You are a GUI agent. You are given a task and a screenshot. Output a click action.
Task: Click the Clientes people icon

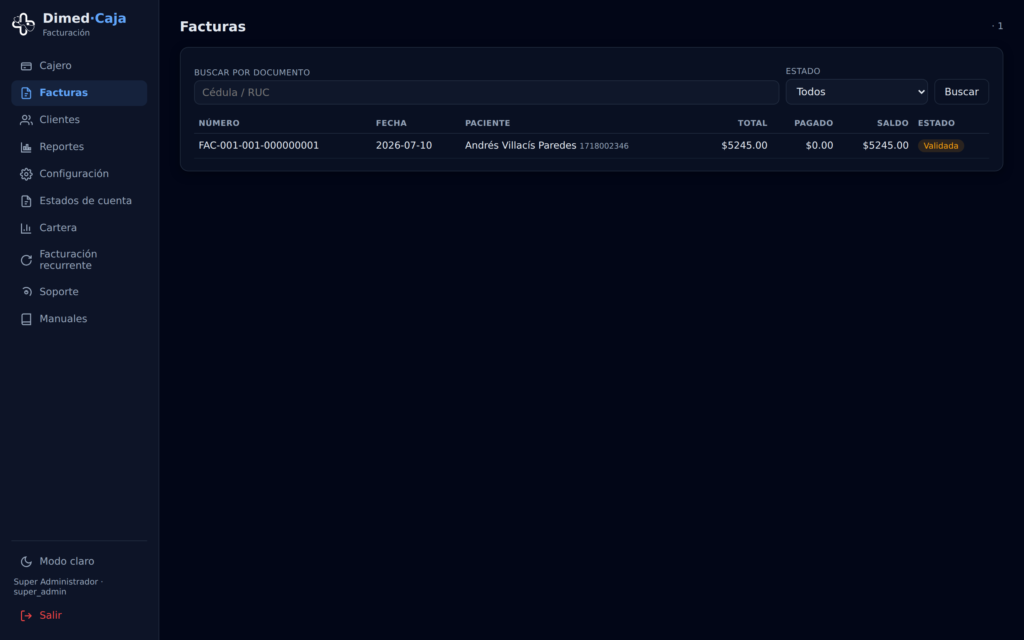26,120
